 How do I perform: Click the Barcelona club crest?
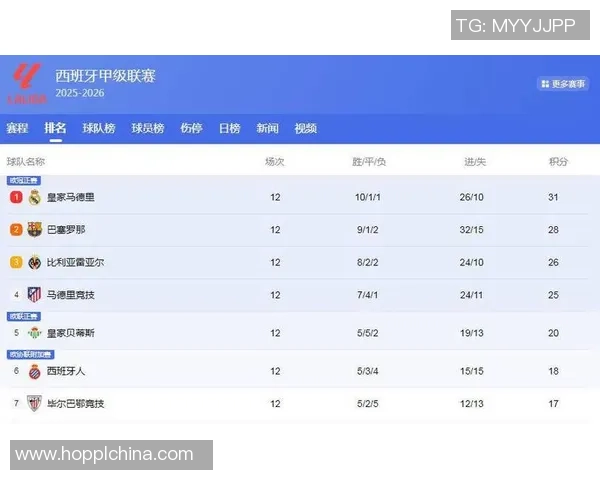pyautogui.click(x=34, y=230)
